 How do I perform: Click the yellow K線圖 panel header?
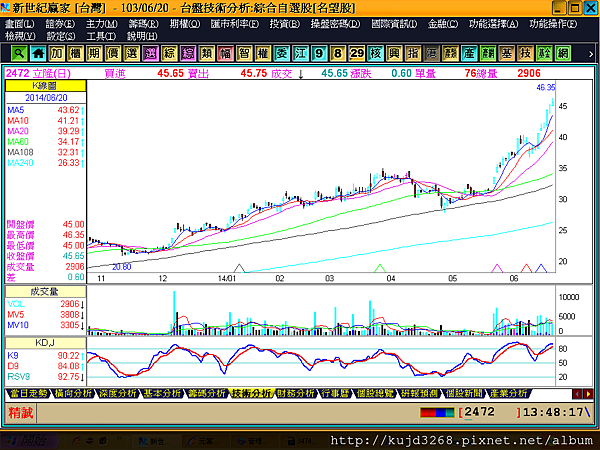[x=45, y=86]
